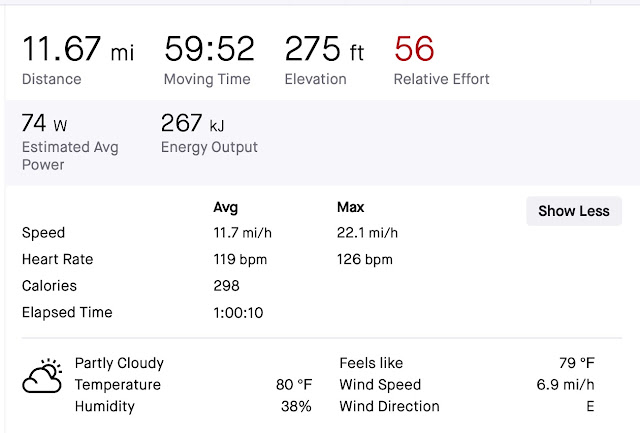The width and height of the screenshot is (640, 433).
Task: Click the 11.67 mi distance value
Action: (x=78, y=49)
